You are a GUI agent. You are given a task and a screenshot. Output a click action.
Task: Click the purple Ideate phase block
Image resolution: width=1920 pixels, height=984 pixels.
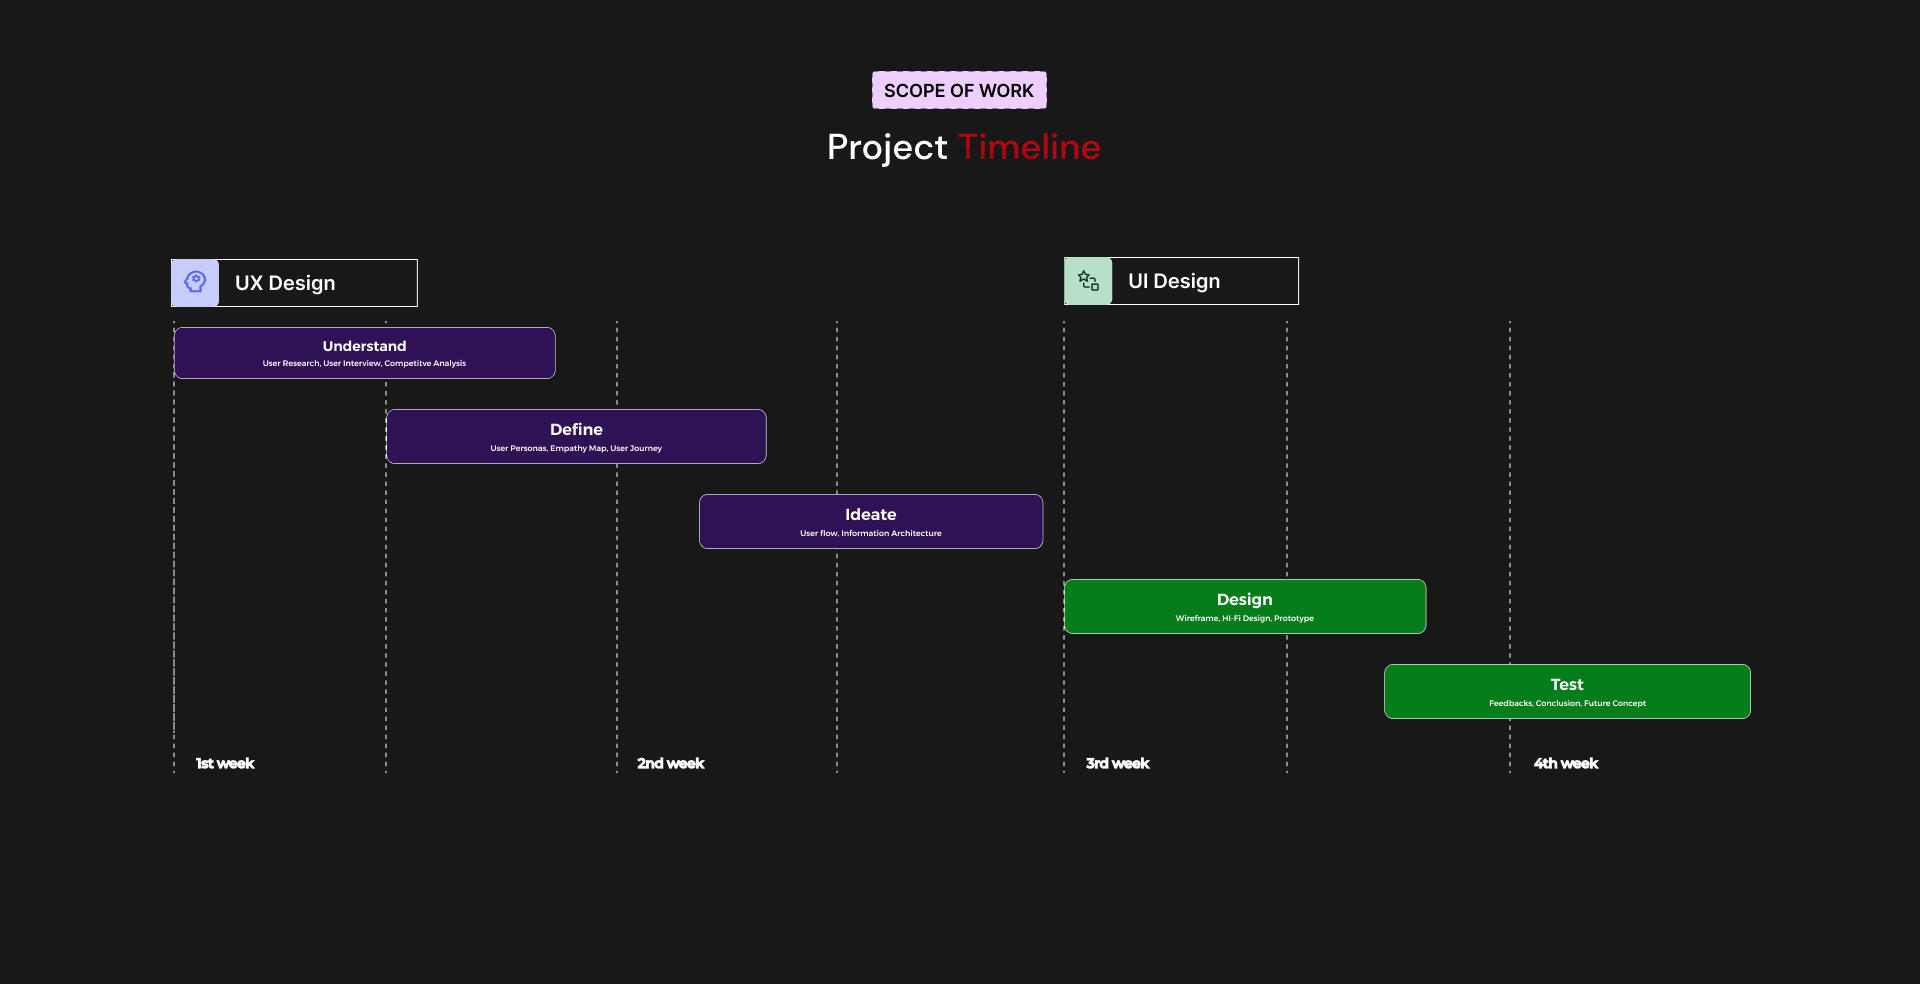870,521
